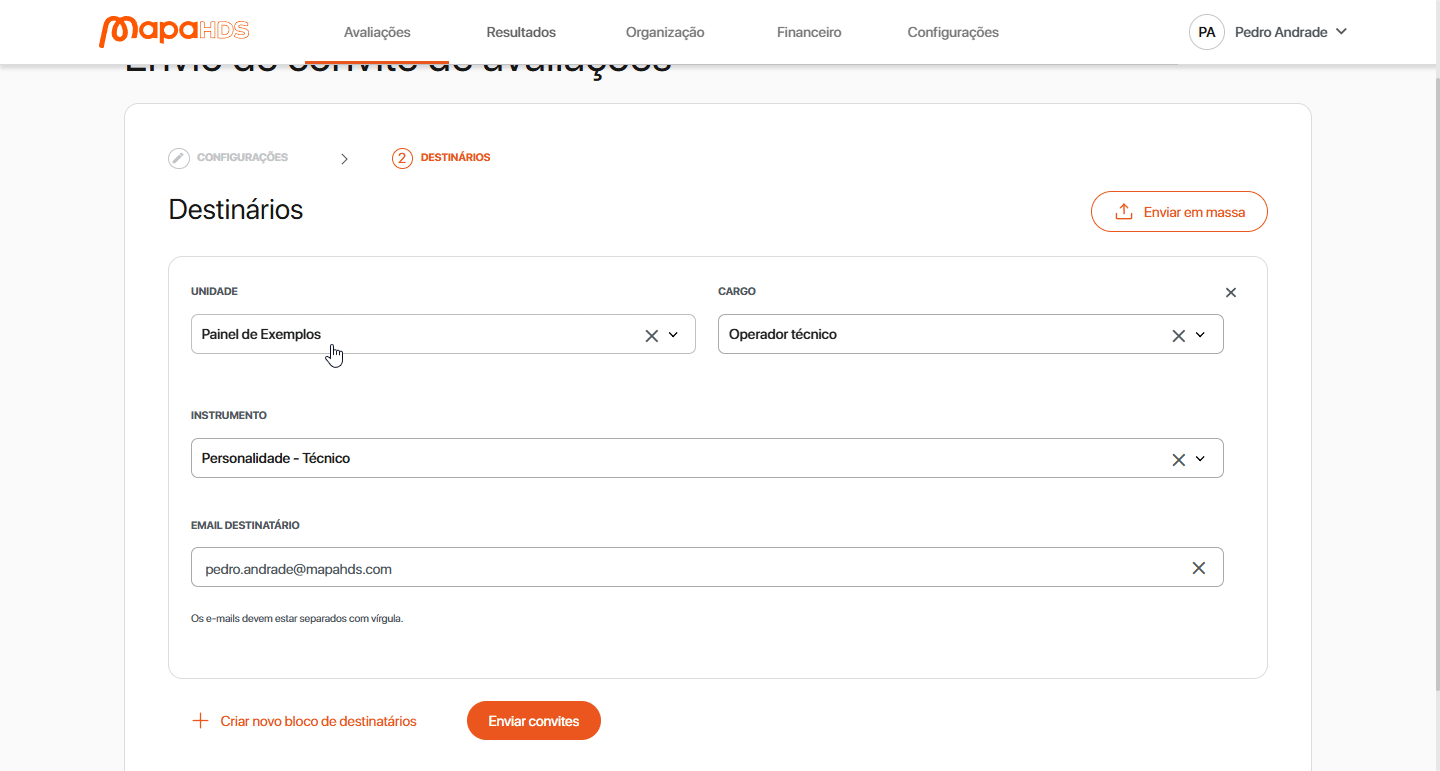The width and height of the screenshot is (1440, 771).
Task: Click the PA user avatar
Action: 1207,32
